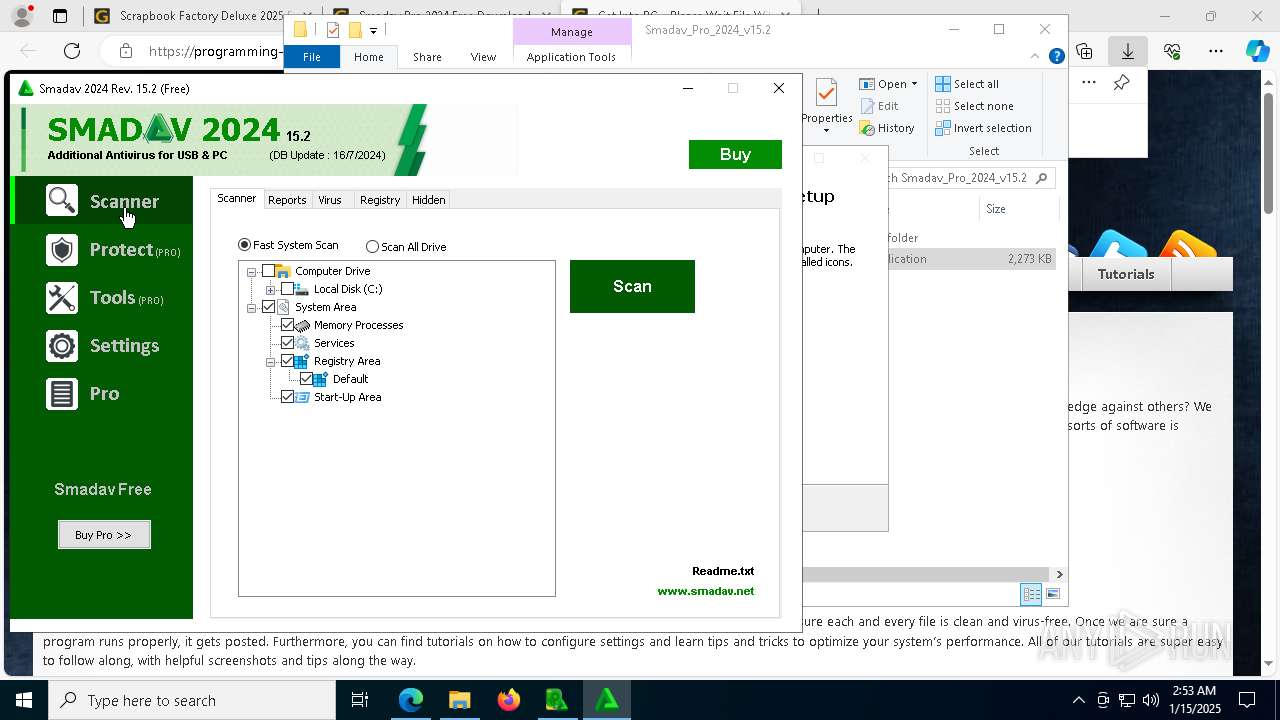The width and height of the screenshot is (1280, 720).
Task: Open Task View on taskbar
Action: pos(360,700)
